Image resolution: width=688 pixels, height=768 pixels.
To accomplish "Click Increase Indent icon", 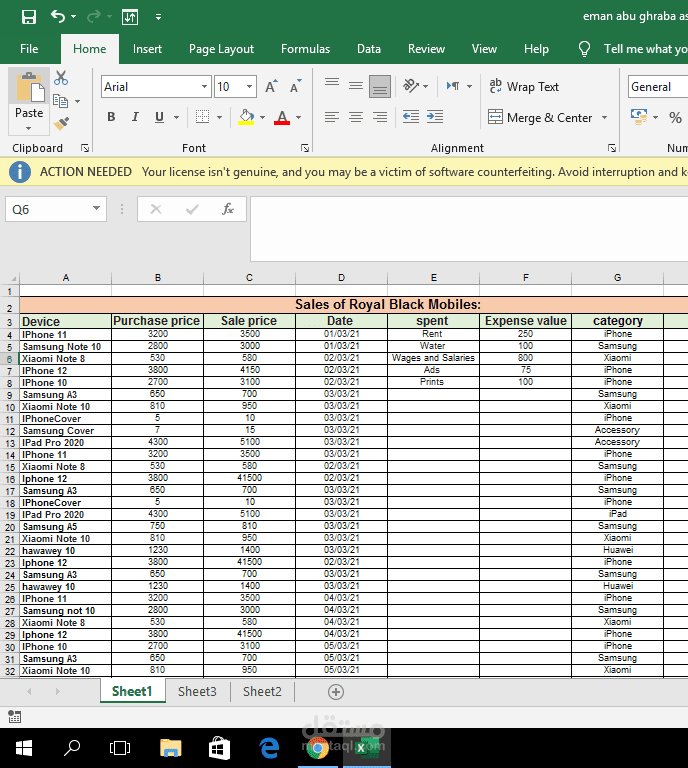I will (435, 117).
